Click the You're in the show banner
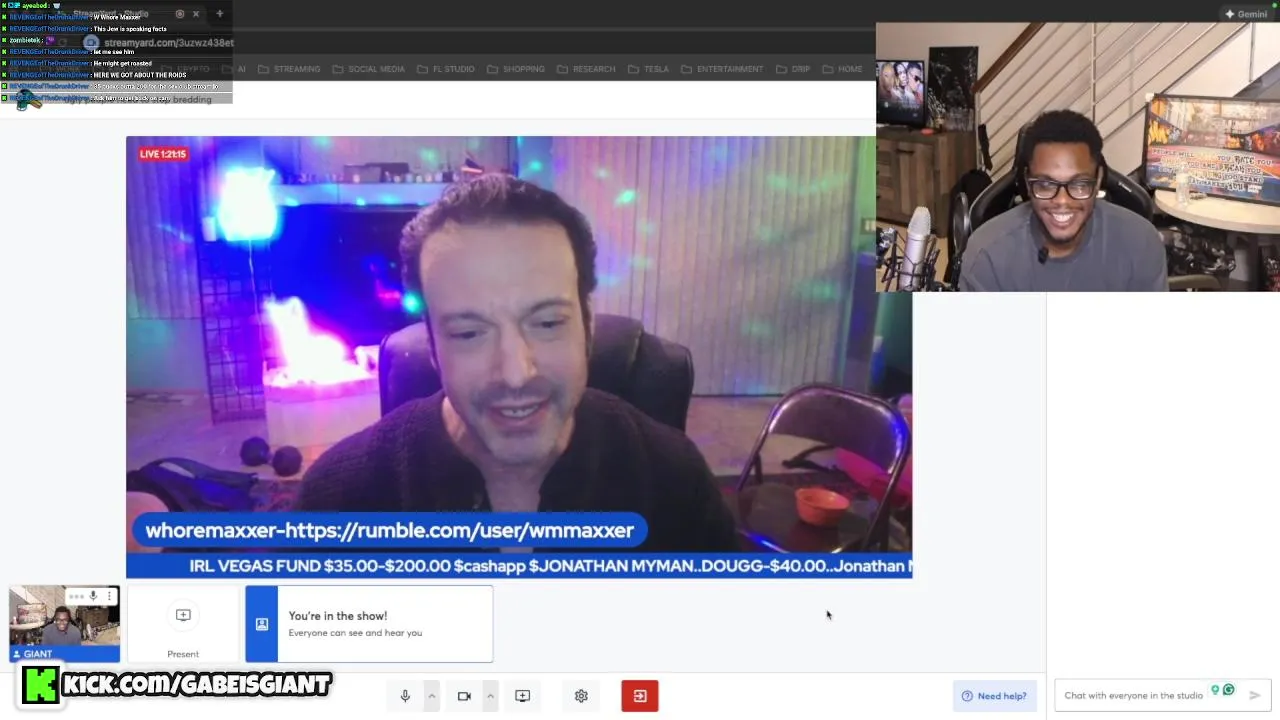Image resolution: width=1280 pixels, height=720 pixels. (x=369, y=624)
